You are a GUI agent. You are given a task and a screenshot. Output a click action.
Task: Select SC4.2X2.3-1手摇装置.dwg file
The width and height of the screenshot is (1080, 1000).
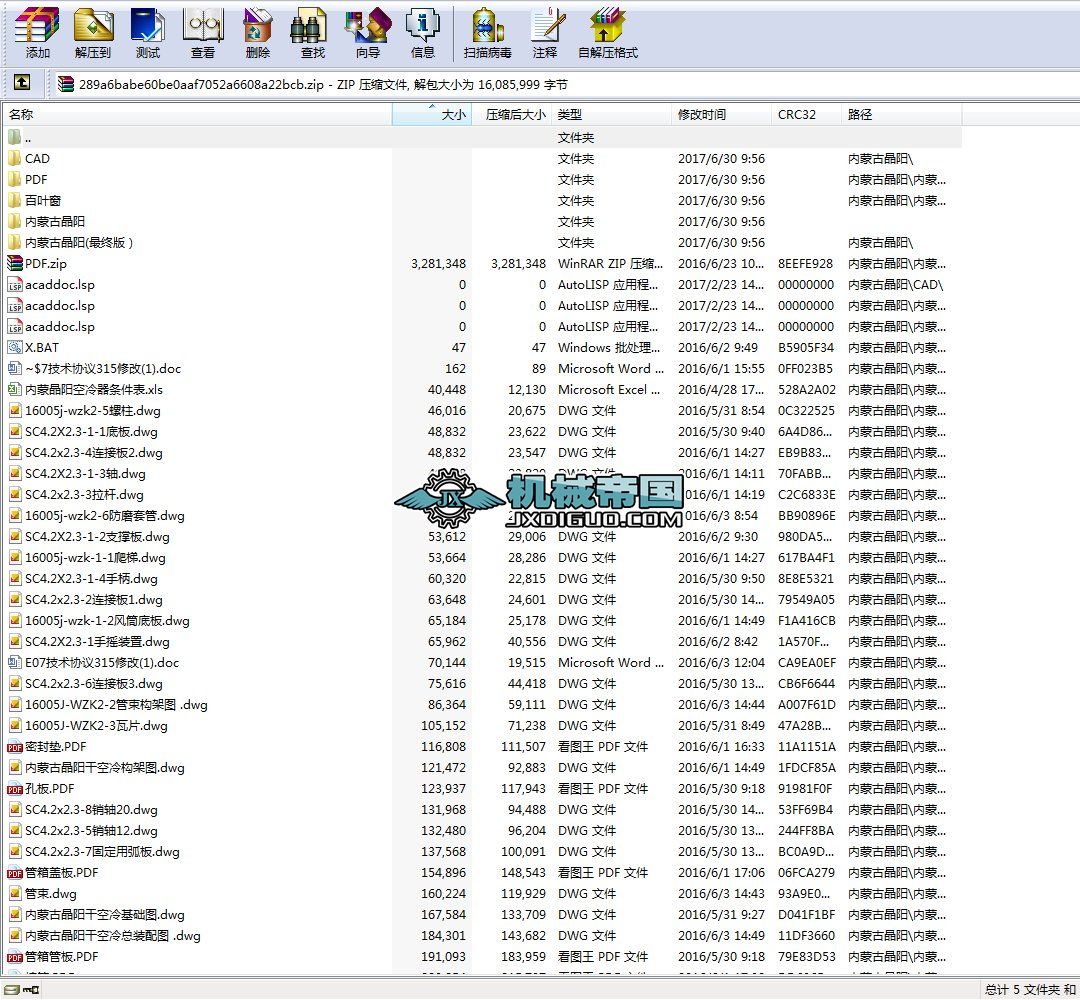[x=482, y=641]
